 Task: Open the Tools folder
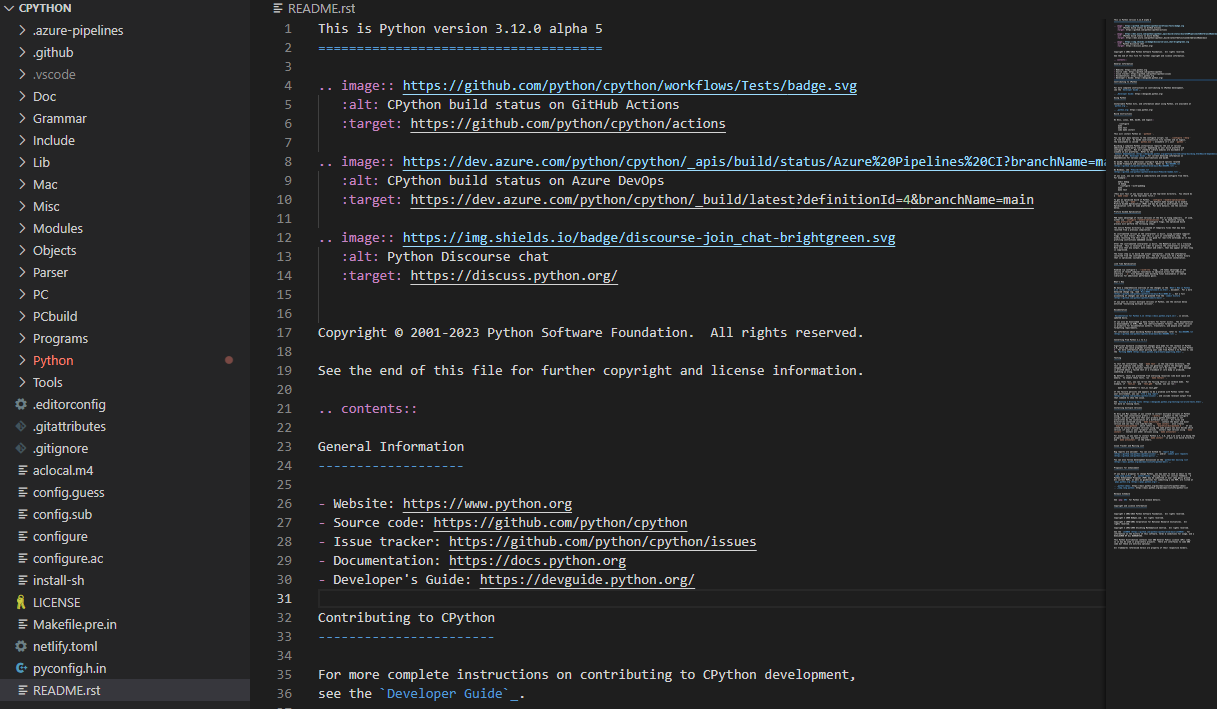click(125, 382)
